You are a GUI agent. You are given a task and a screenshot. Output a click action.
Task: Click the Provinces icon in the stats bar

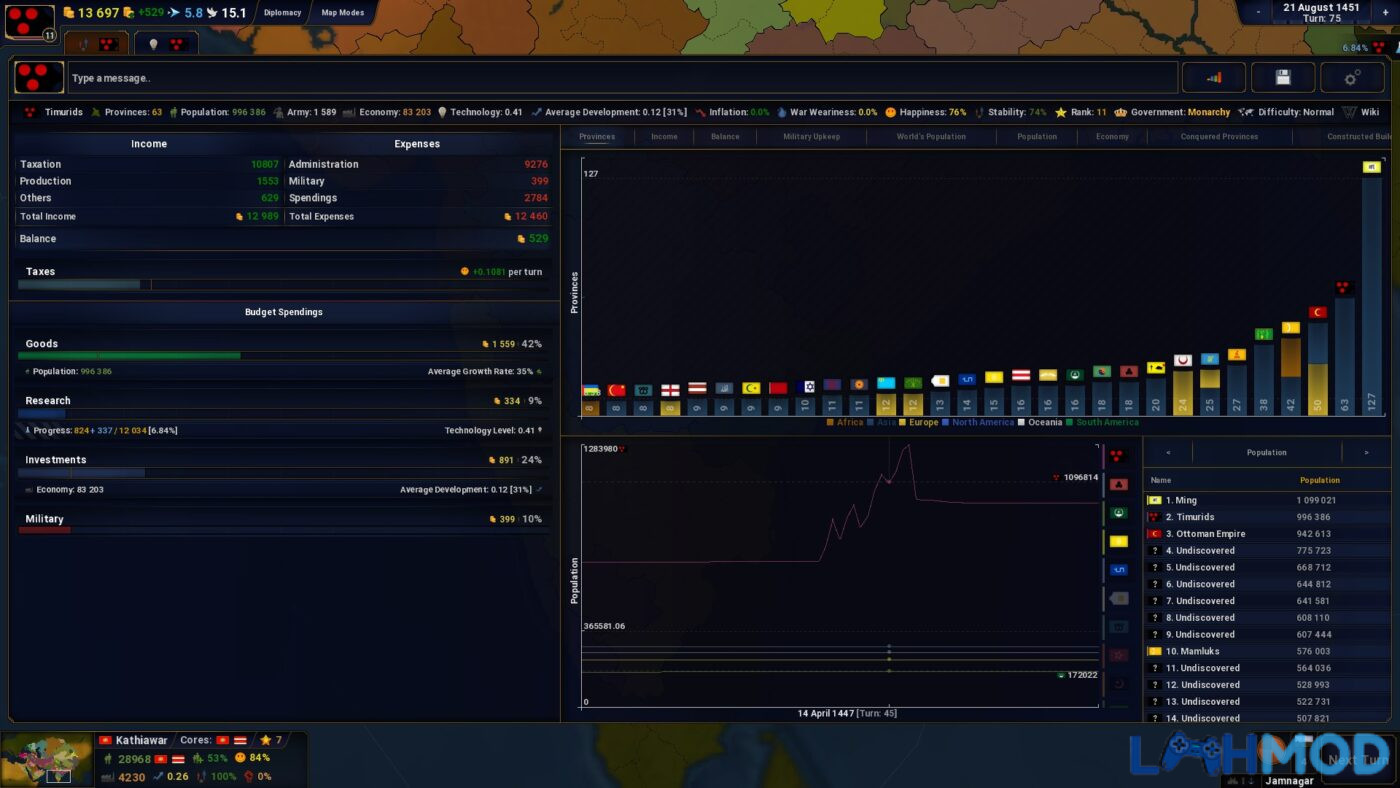[x=96, y=112]
